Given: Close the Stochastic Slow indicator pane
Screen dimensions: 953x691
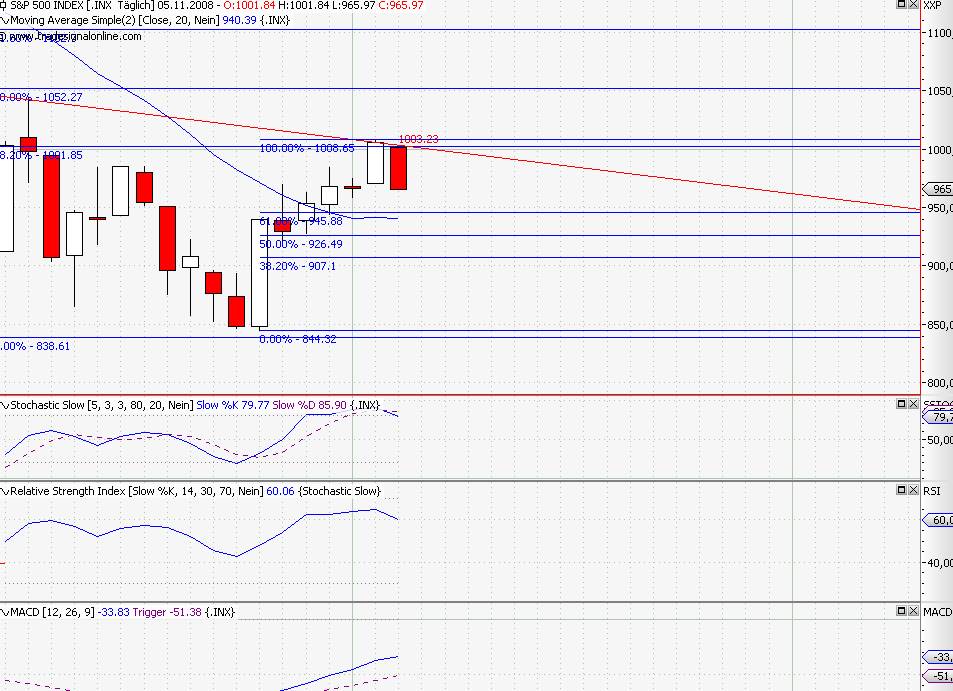Looking at the screenshot, I should [913, 404].
